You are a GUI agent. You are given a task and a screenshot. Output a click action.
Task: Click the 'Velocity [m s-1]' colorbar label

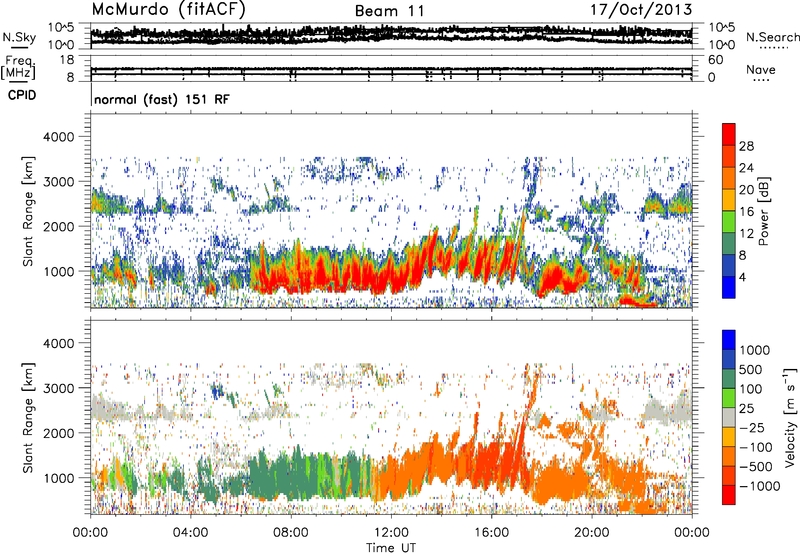coord(790,417)
